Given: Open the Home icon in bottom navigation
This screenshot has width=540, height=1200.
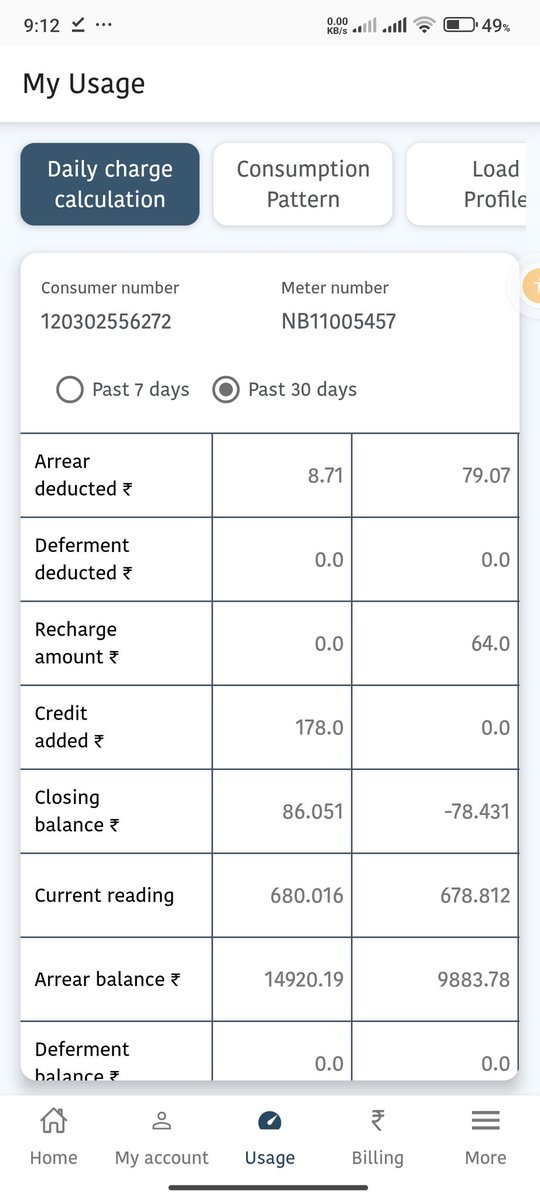Looking at the screenshot, I should point(53,1121).
